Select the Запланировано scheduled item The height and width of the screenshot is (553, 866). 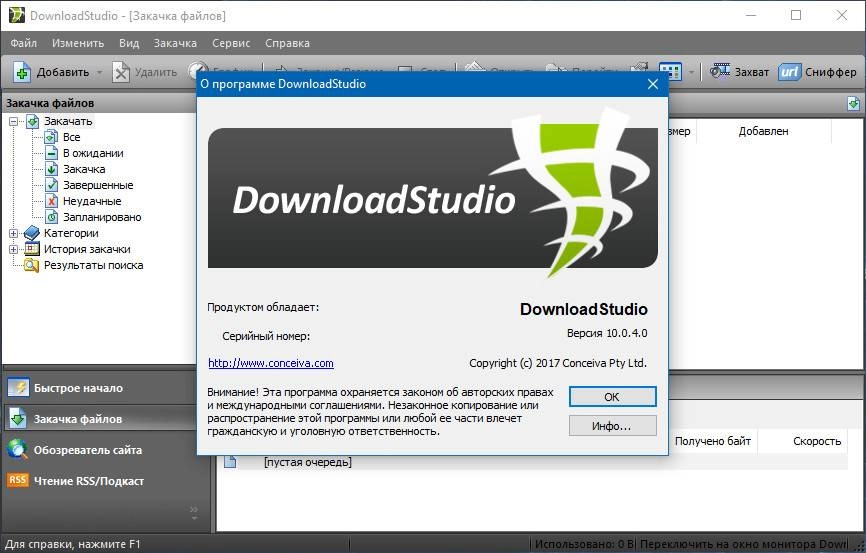(x=102, y=217)
